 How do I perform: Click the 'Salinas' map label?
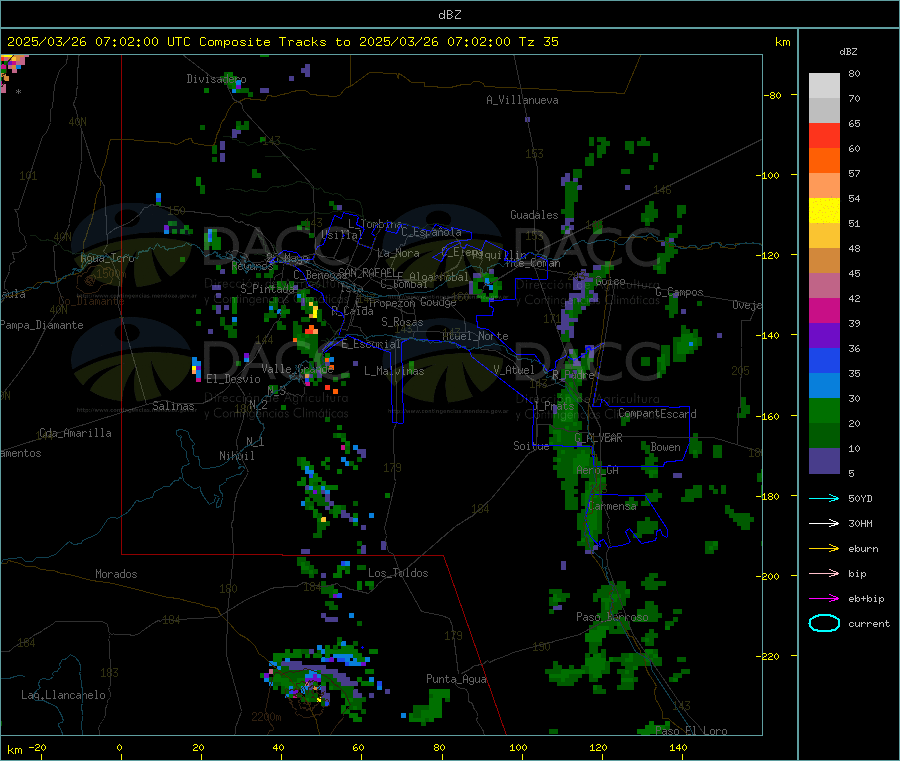[173, 406]
